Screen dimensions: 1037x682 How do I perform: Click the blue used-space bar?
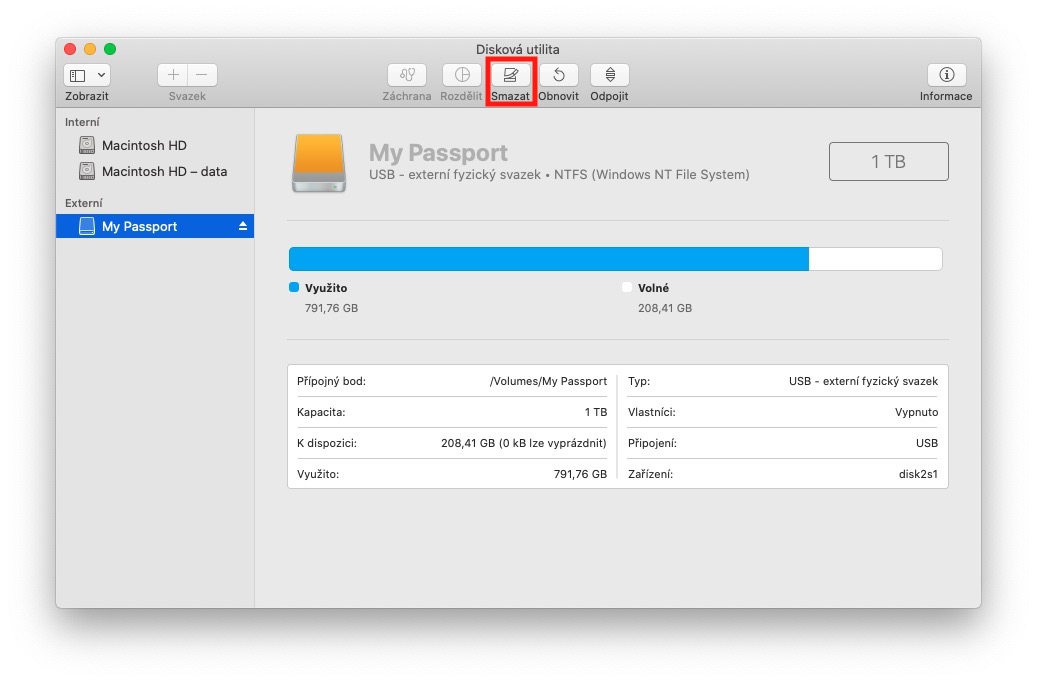pos(549,259)
